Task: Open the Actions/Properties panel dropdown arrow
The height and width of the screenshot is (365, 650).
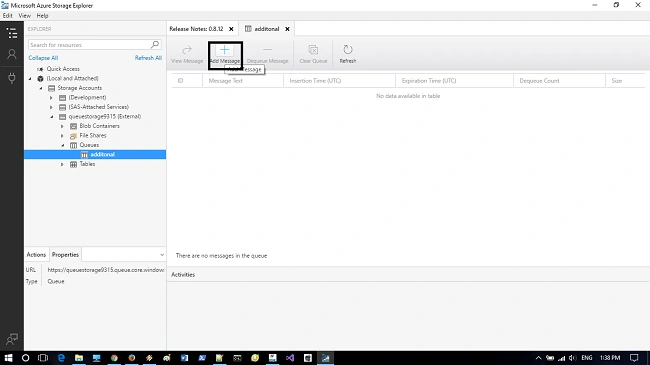Action: point(162,255)
